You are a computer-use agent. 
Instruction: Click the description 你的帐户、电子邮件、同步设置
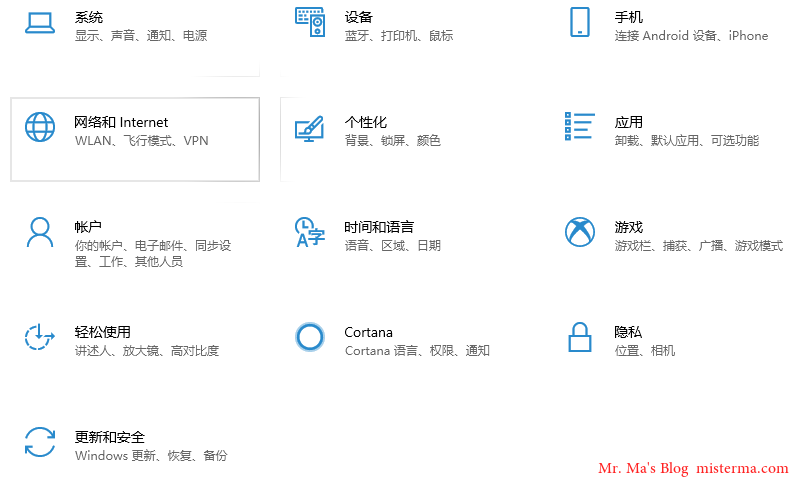pos(153,254)
